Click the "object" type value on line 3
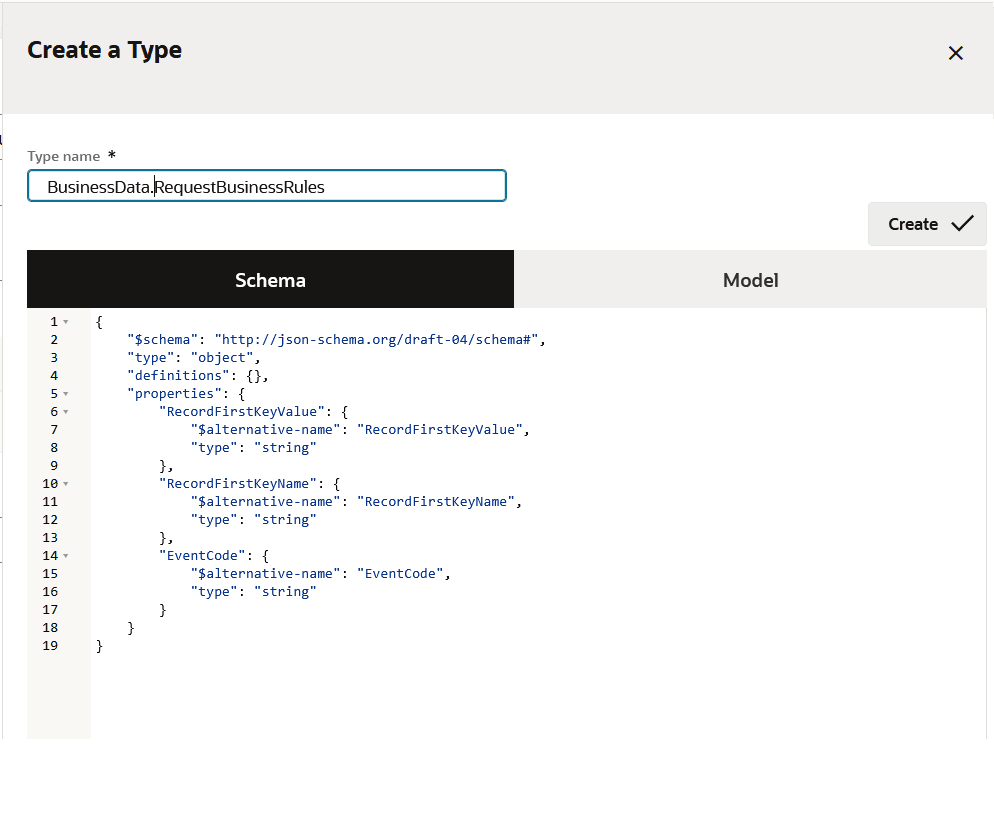The width and height of the screenshot is (994, 835). click(222, 358)
